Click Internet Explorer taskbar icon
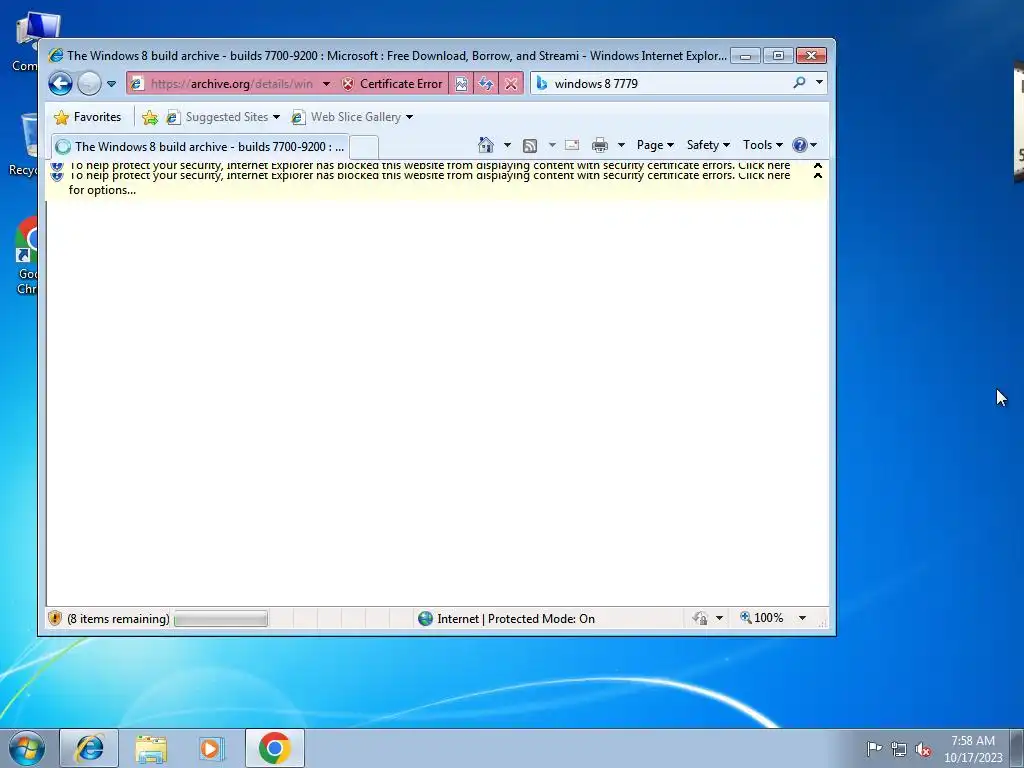Screen dimensions: 1024x768 point(89,748)
